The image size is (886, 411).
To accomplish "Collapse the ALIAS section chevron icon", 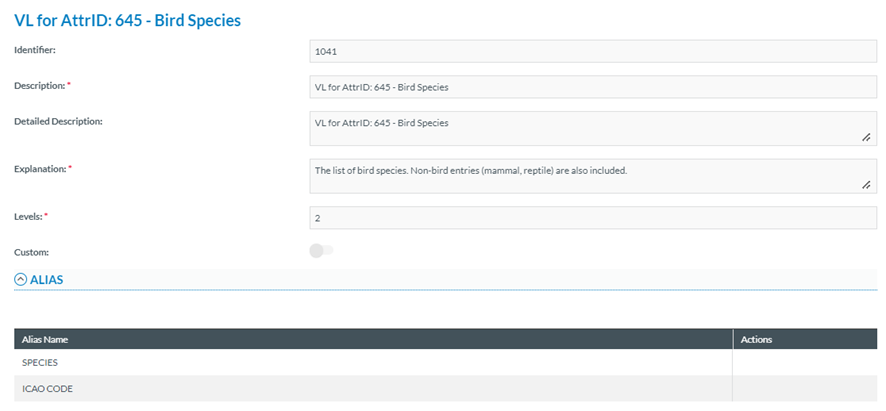I will click(20, 280).
